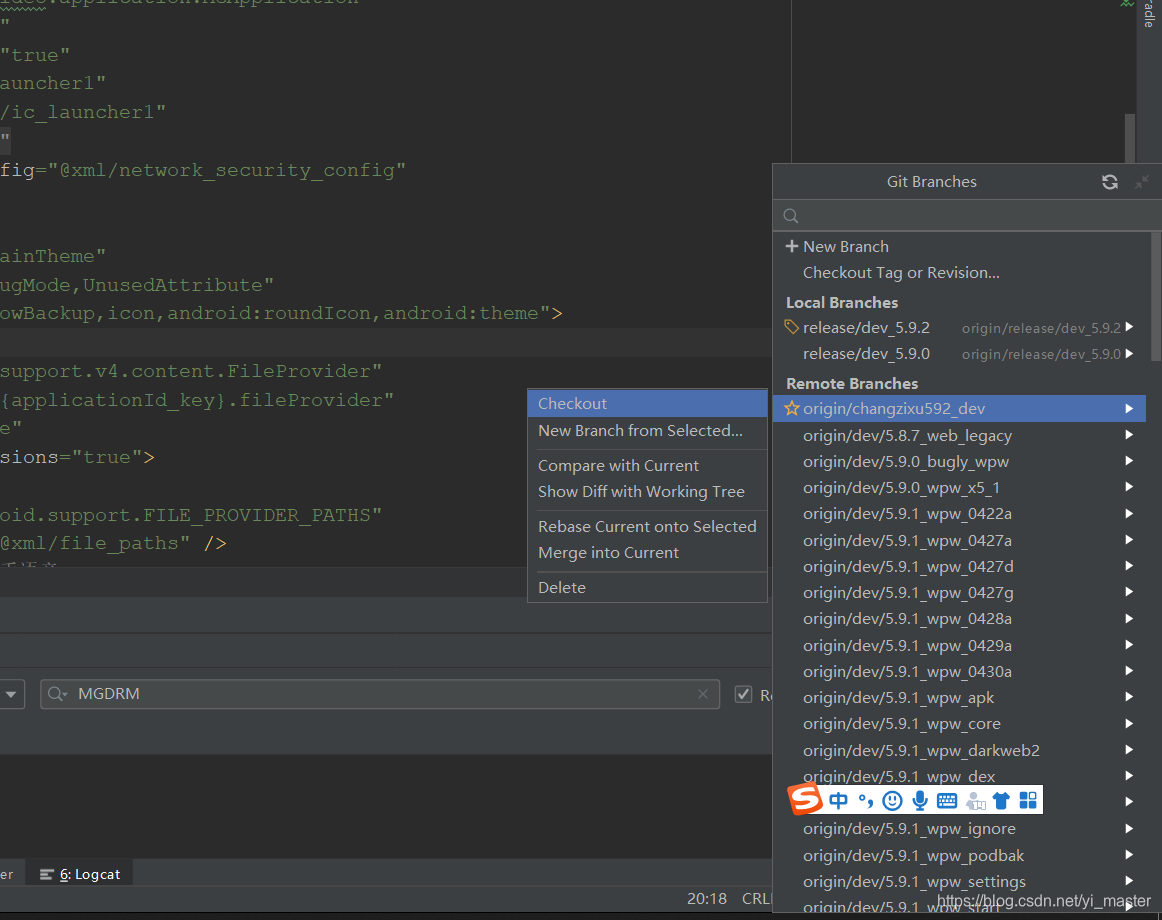Expand origin/dev/5.9.1_wpw_settings submenu arrow
The height and width of the screenshot is (920, 1162).
[1129, 881]
